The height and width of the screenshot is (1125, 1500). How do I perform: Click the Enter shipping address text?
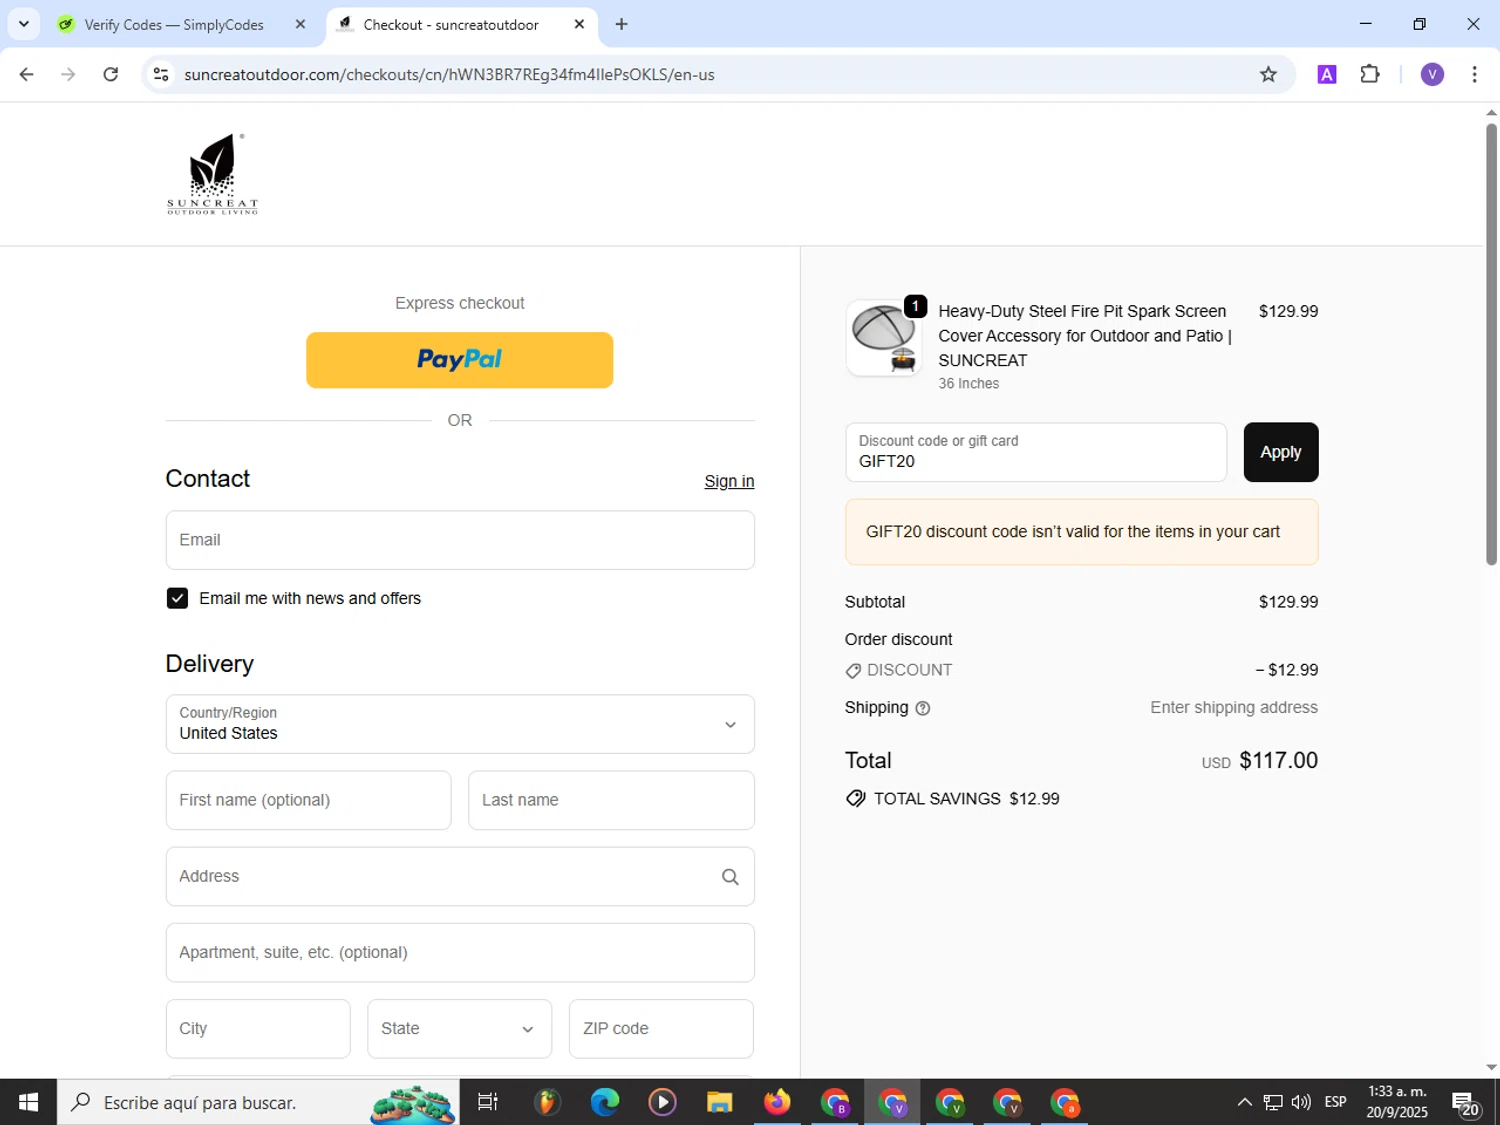[x=1234, y=707]
